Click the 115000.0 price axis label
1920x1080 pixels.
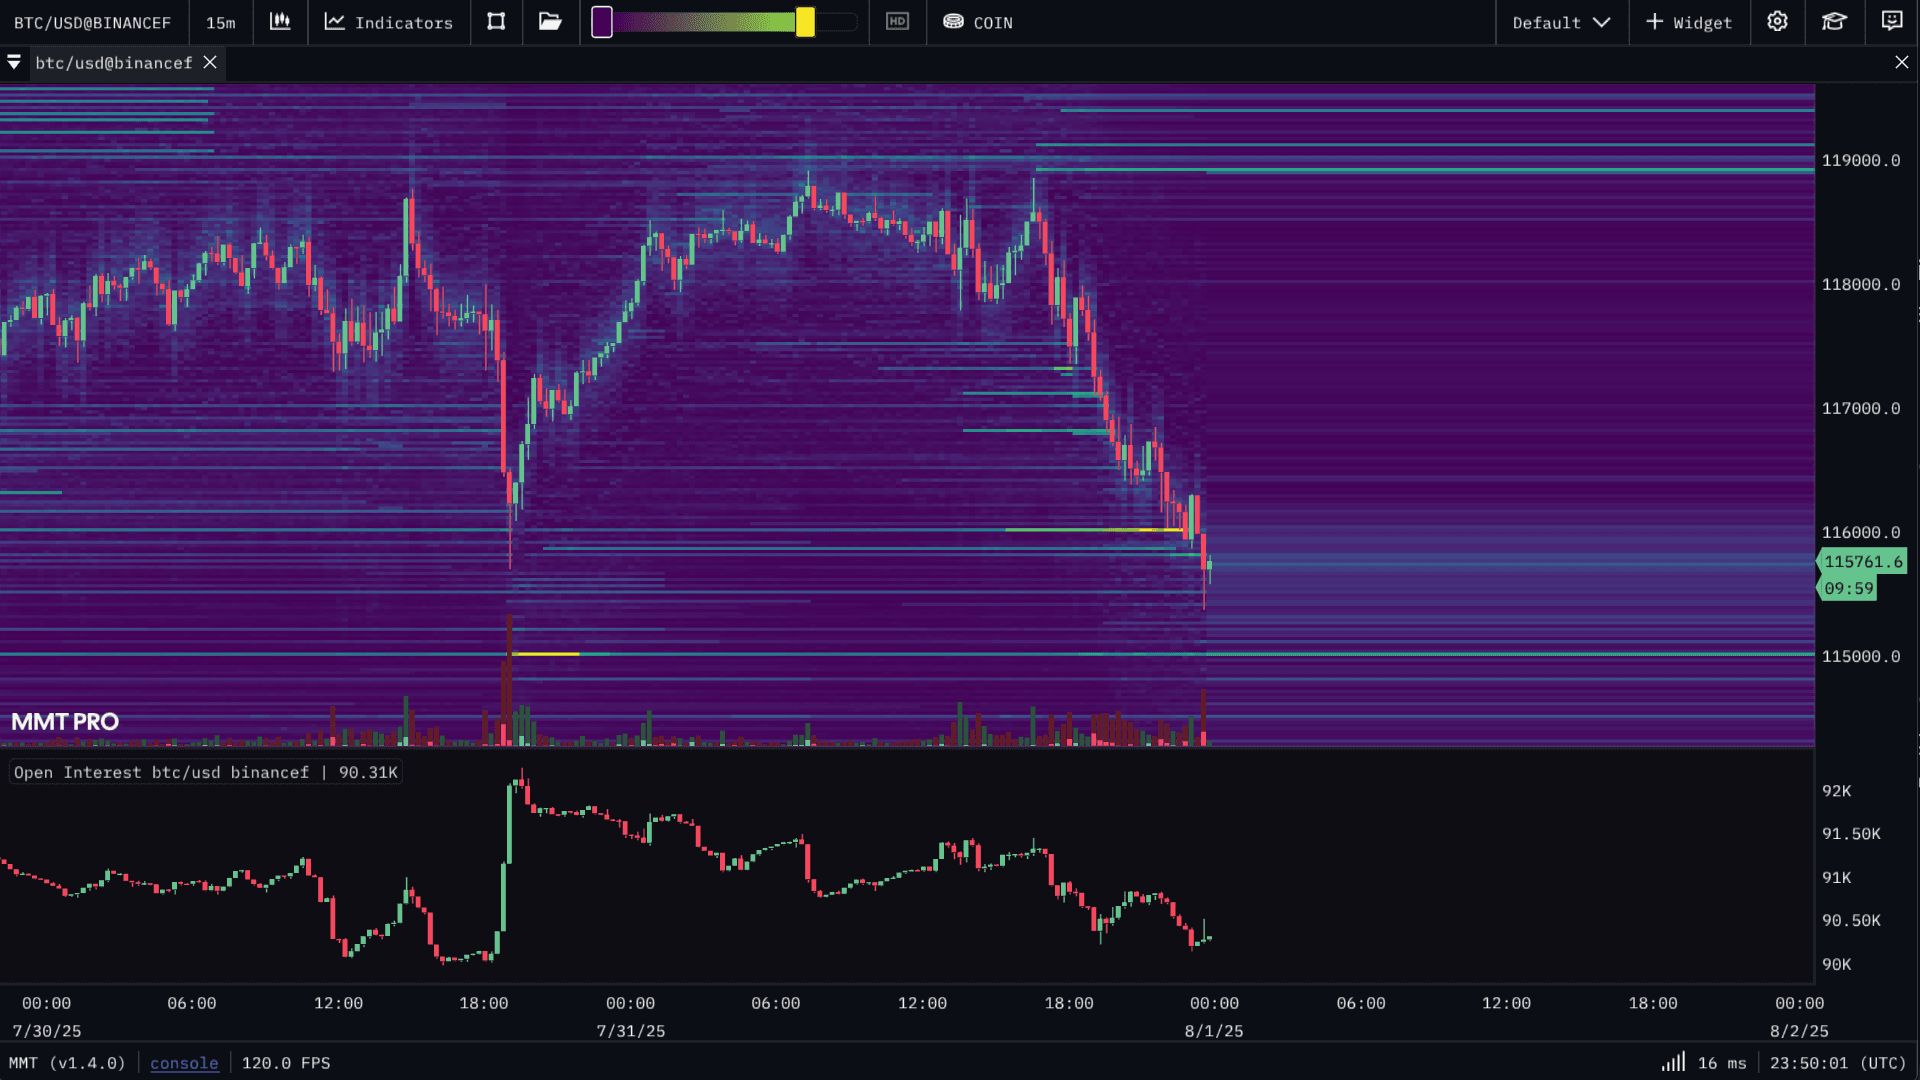pyautogui.click(x=1860, y=656)
